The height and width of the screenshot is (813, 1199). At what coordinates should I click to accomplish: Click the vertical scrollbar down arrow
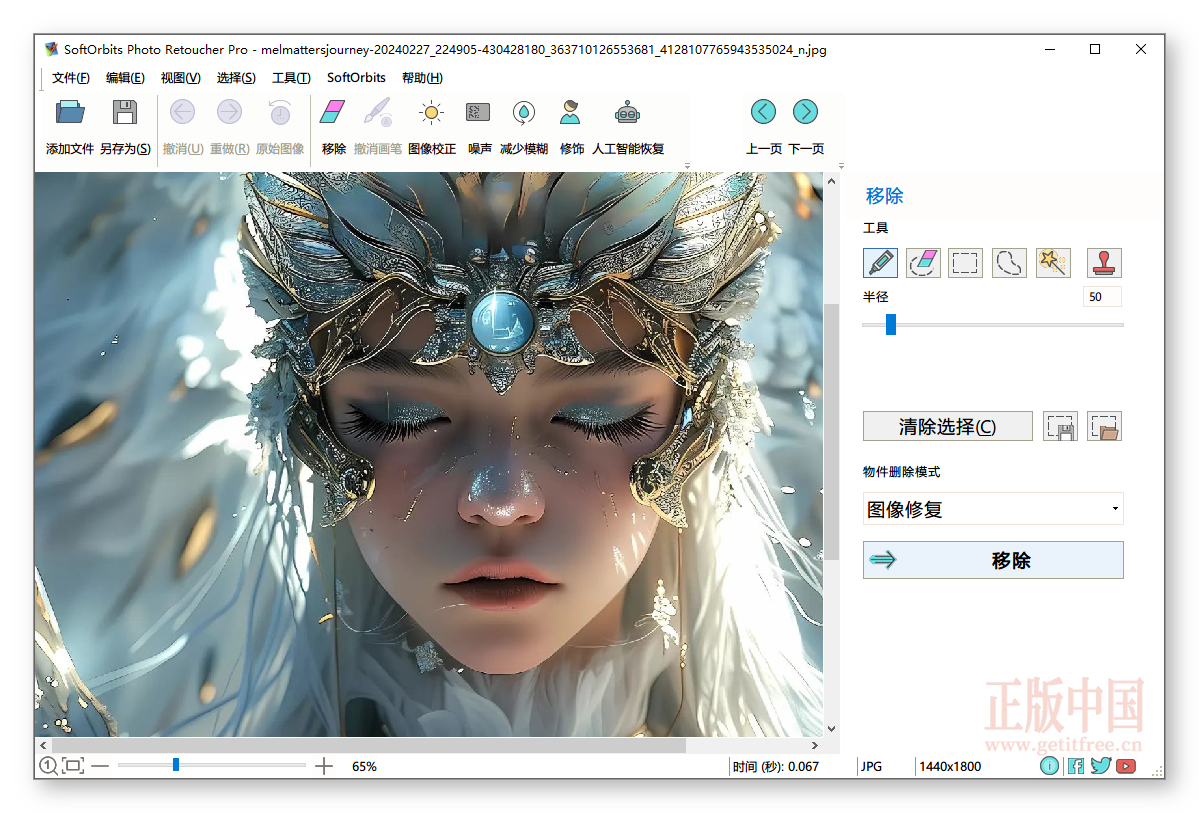click(x=831, y=729)
